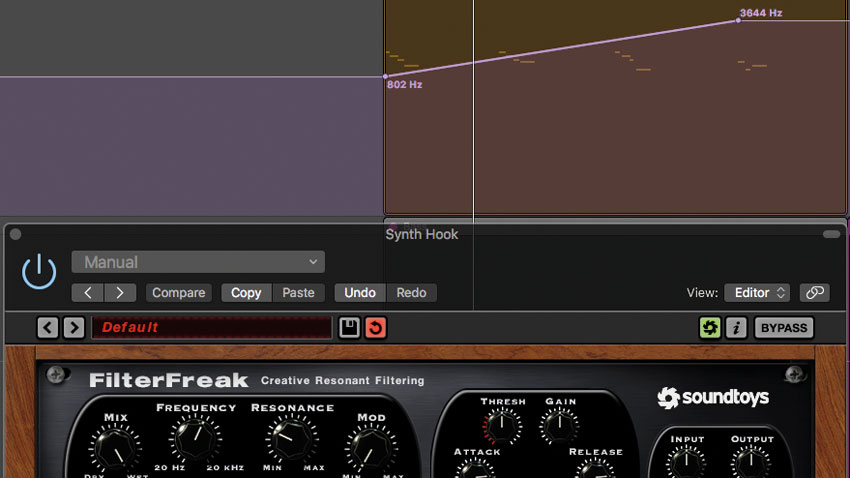The width and height of the screenshot is (850, 478).
Task: Go to previous Logic plugin setting
Action: coord(88,293)
